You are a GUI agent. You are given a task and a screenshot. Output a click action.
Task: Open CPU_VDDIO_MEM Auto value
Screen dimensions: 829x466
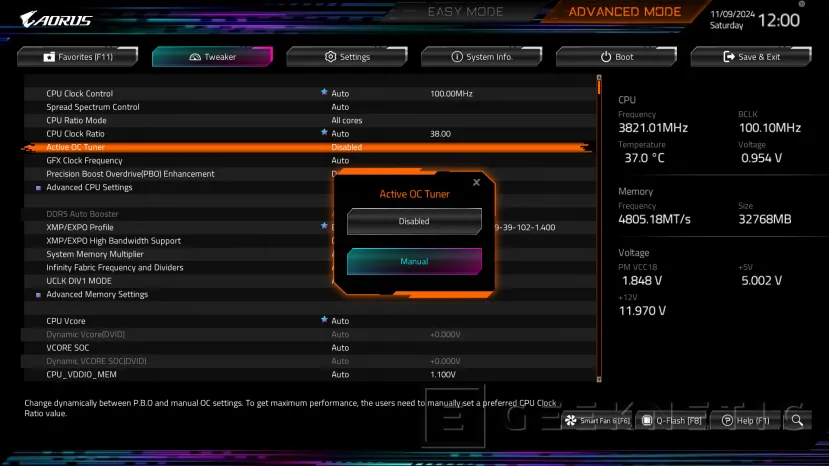[x=340, y=374]
